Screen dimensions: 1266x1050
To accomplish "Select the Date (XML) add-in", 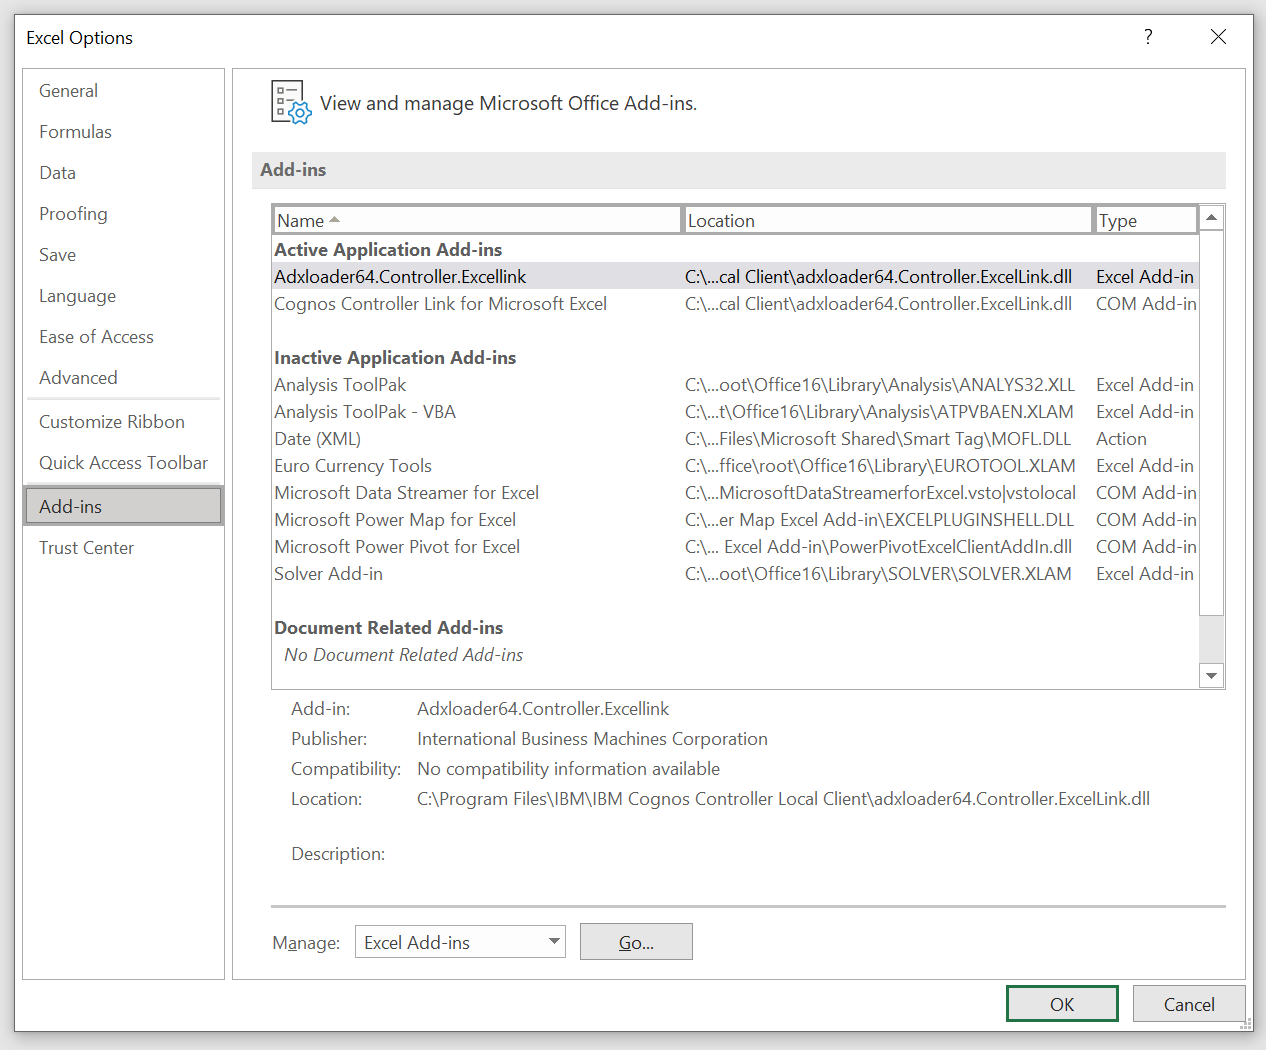I will coord(735,439).
